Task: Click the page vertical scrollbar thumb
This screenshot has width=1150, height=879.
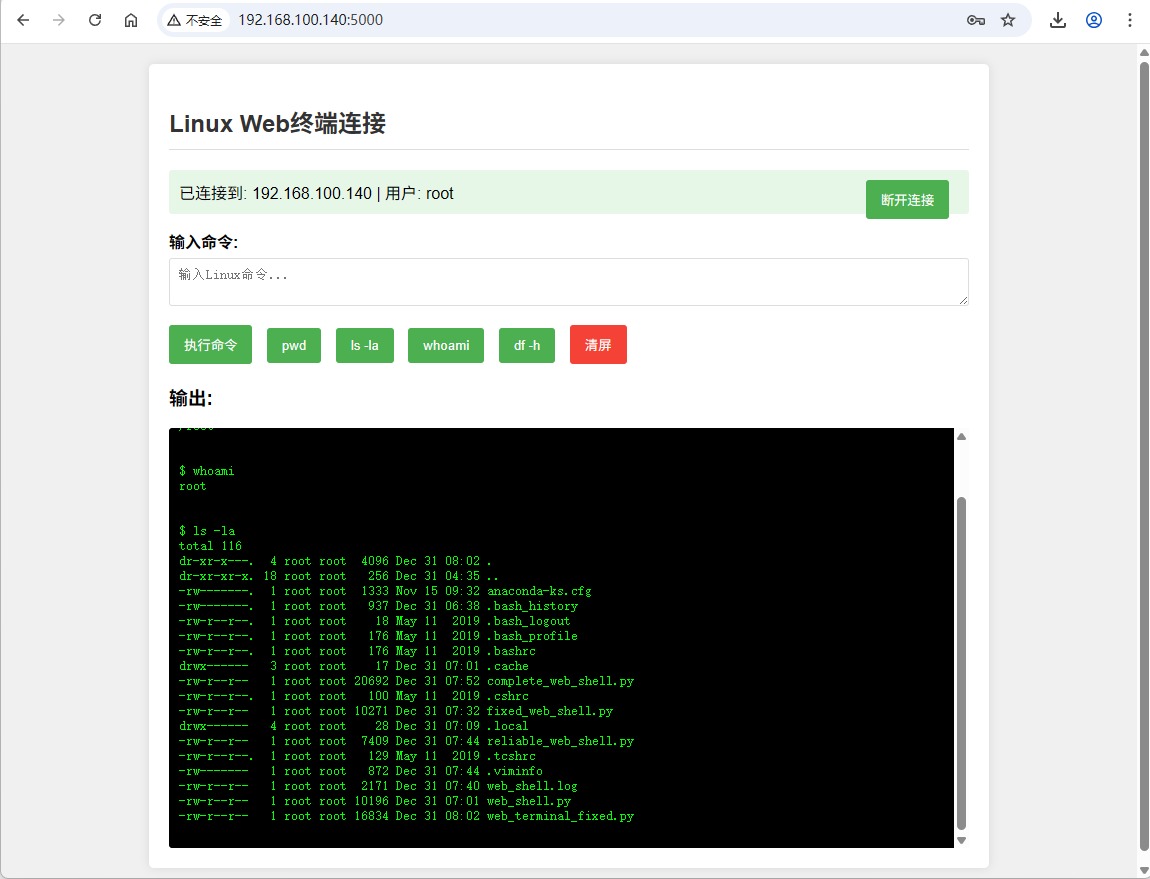Action: pyautogui.click(x=1144, y=455)
